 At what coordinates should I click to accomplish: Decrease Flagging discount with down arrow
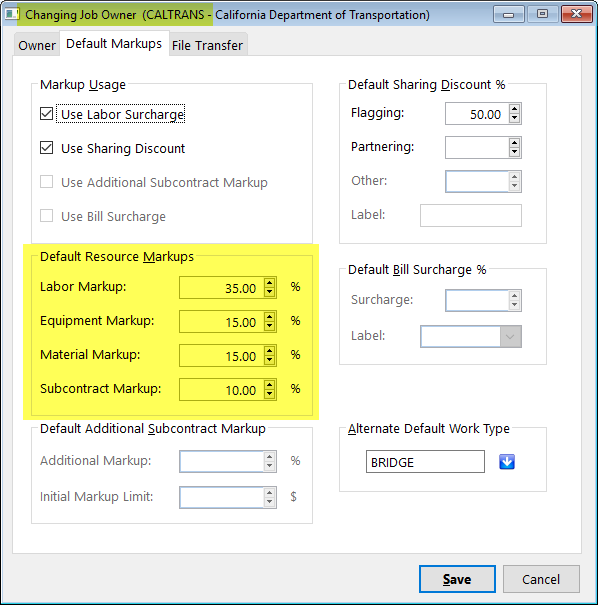click(514, 118)
